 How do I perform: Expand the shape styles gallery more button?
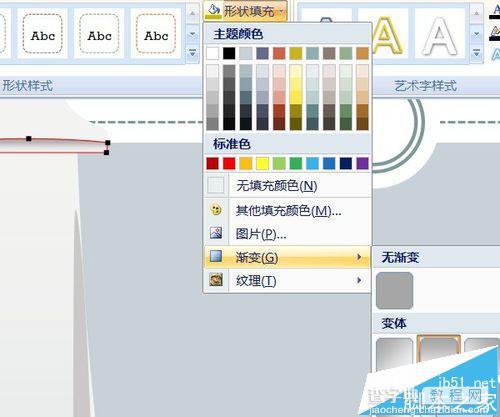coord(192,53)
